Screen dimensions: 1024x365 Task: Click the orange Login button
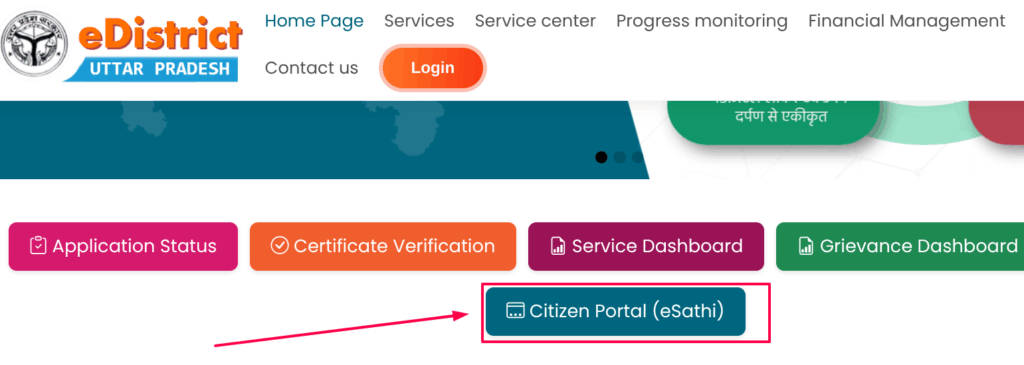[432, 68]
